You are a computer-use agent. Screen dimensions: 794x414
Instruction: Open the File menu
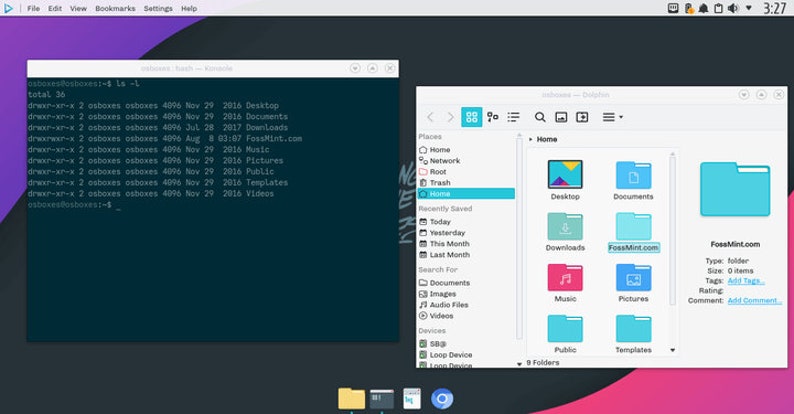(33, 9)
